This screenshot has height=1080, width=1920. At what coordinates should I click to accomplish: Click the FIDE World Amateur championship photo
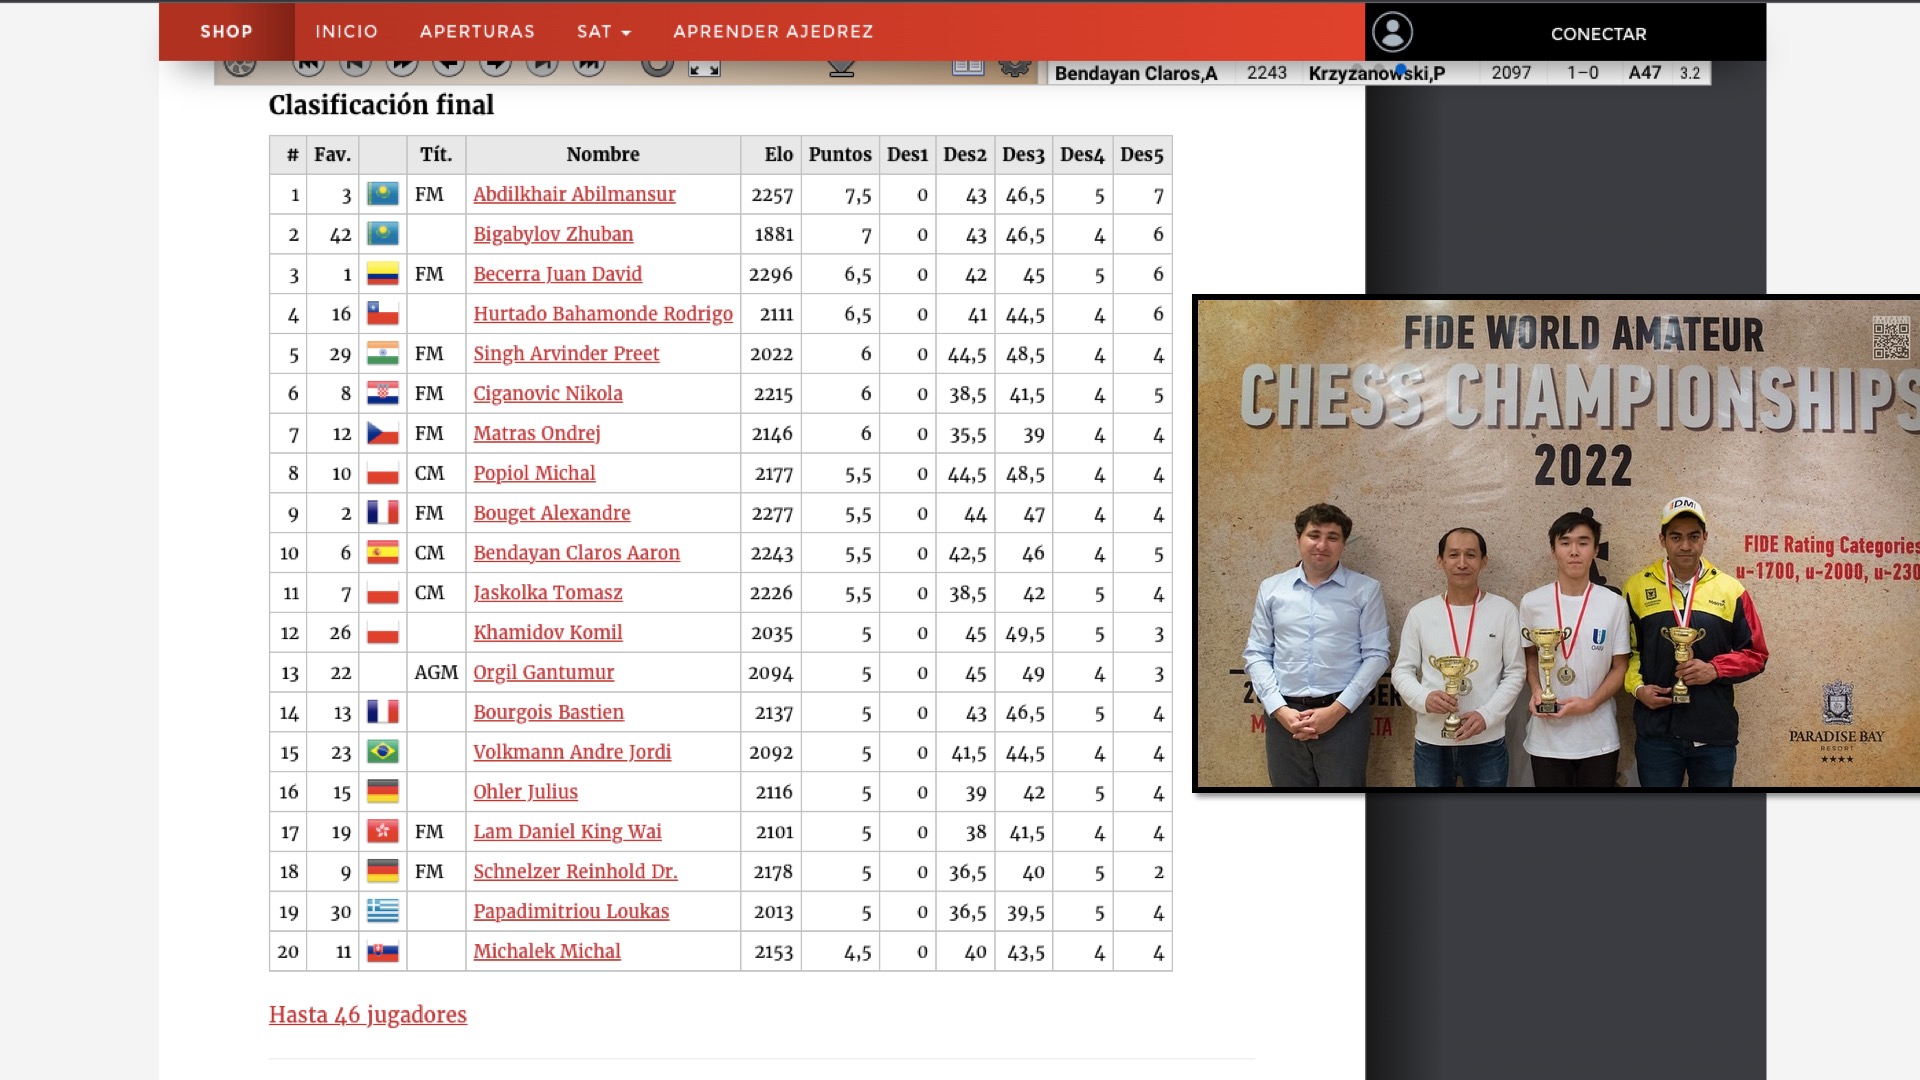click(1556, 543)
